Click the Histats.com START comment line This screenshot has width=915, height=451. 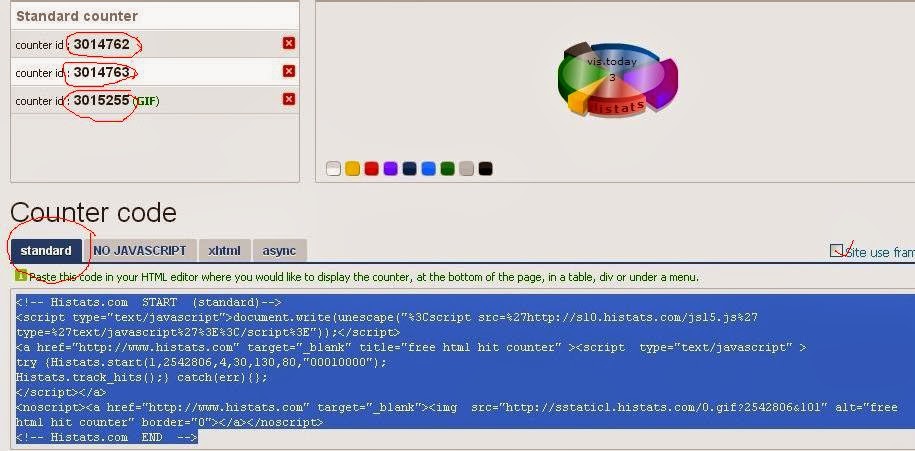click(149, 302)
